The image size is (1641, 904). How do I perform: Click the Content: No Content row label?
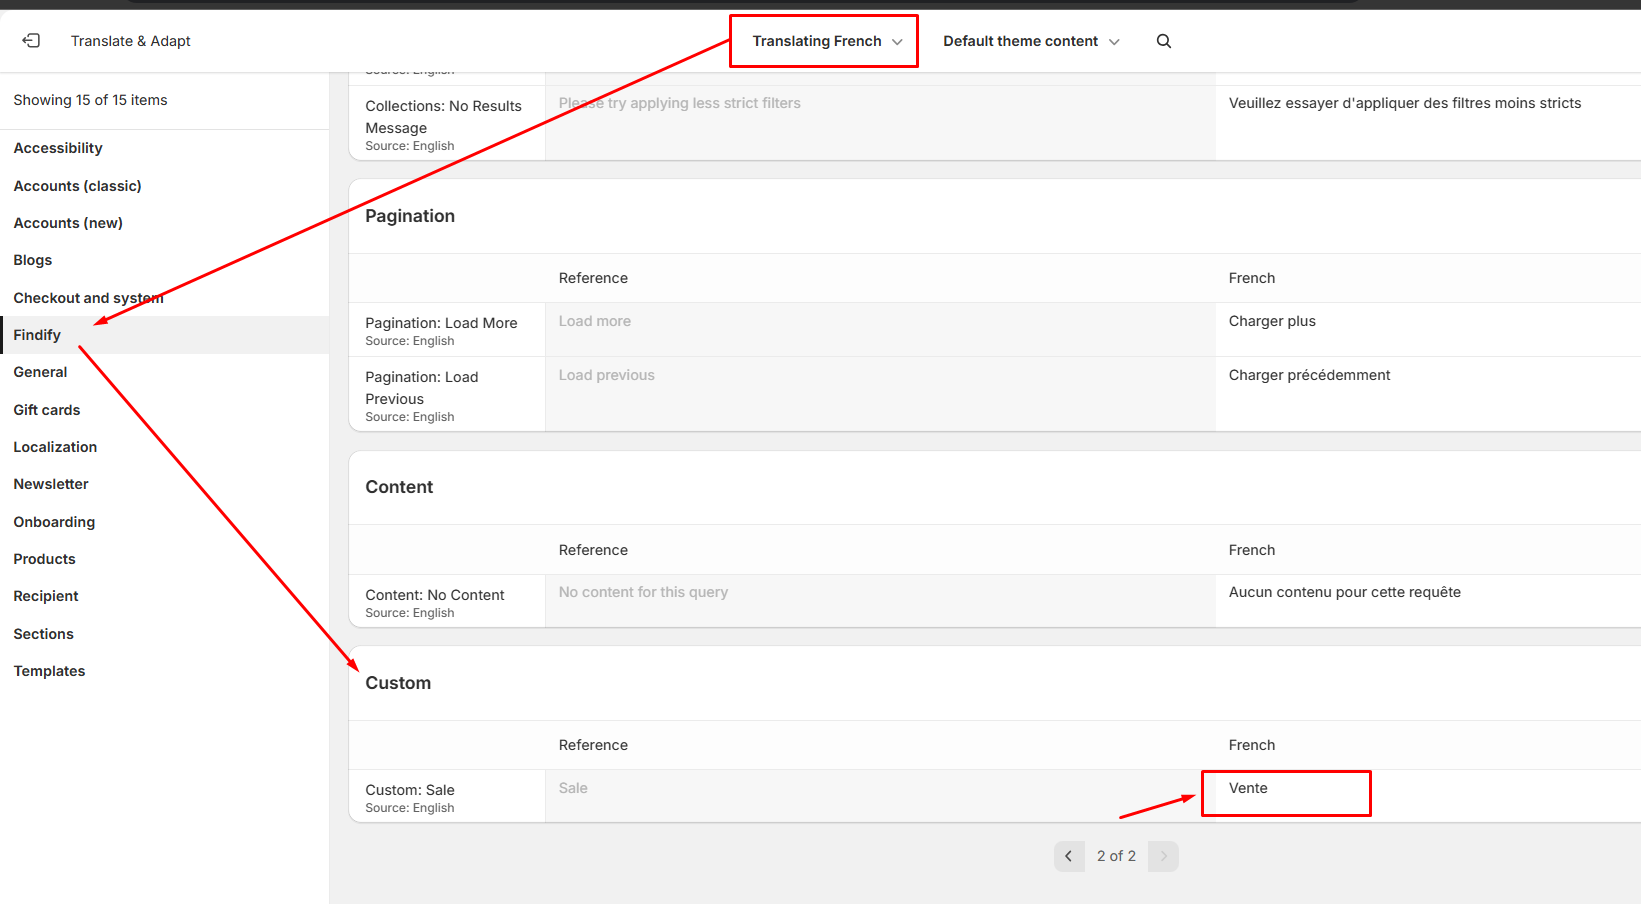(x=435, y=595)
